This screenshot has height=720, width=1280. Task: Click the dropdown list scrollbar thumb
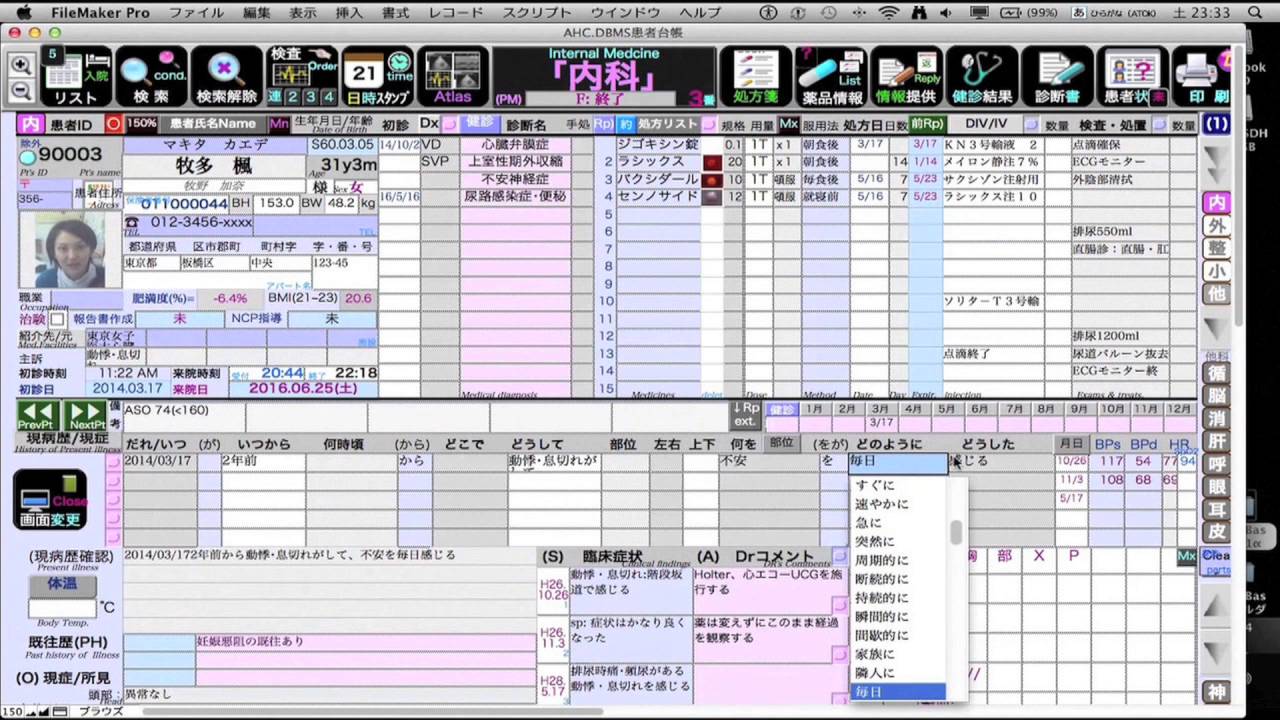[956, 532]
